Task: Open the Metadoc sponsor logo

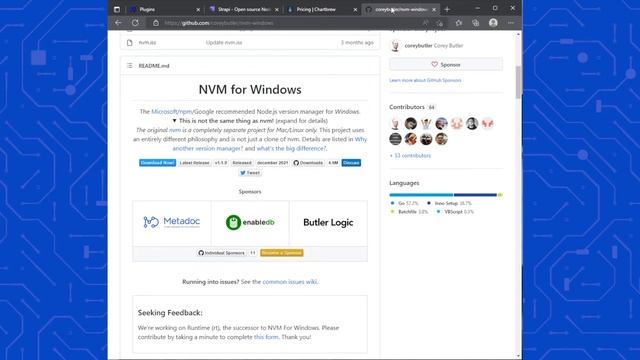Action: (171, 222)
